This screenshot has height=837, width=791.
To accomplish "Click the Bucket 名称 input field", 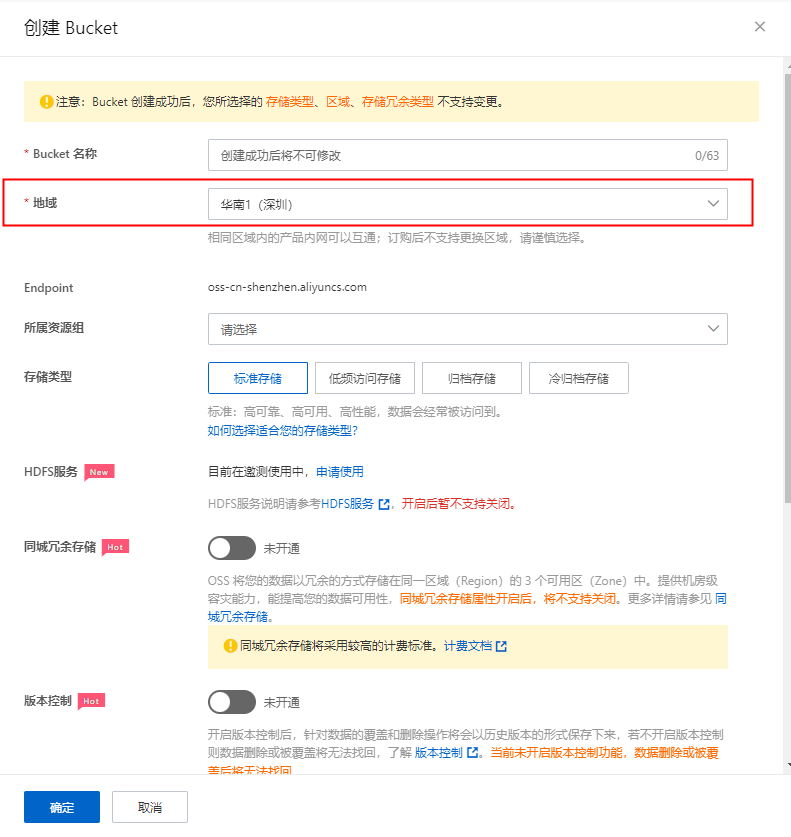I will pyautogui.click(x=468, y=155).
